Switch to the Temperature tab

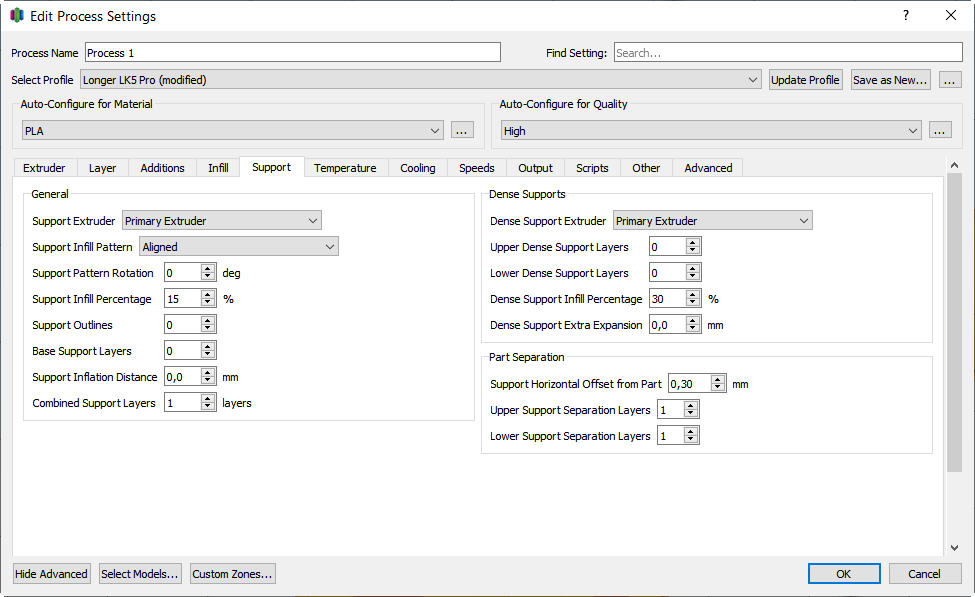[x=345, y=168]
